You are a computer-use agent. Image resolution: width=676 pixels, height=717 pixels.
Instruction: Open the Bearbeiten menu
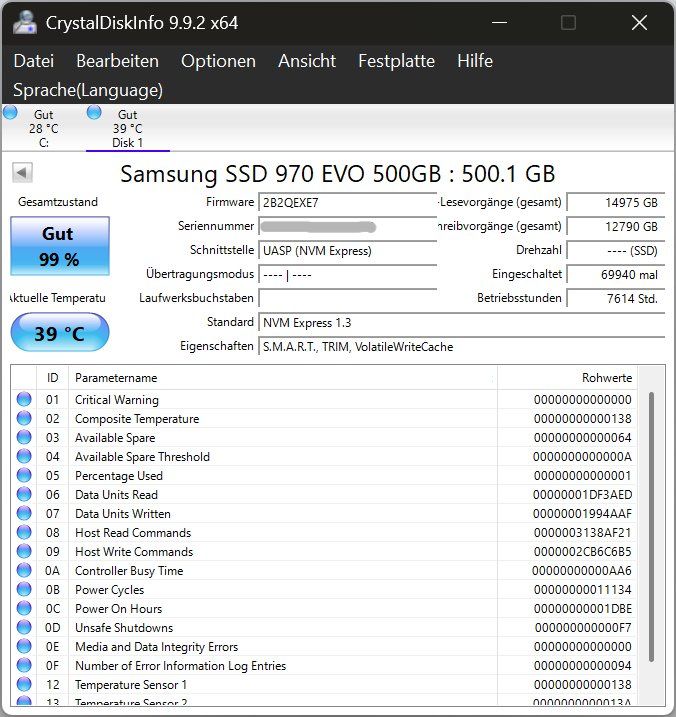[118, 61]
